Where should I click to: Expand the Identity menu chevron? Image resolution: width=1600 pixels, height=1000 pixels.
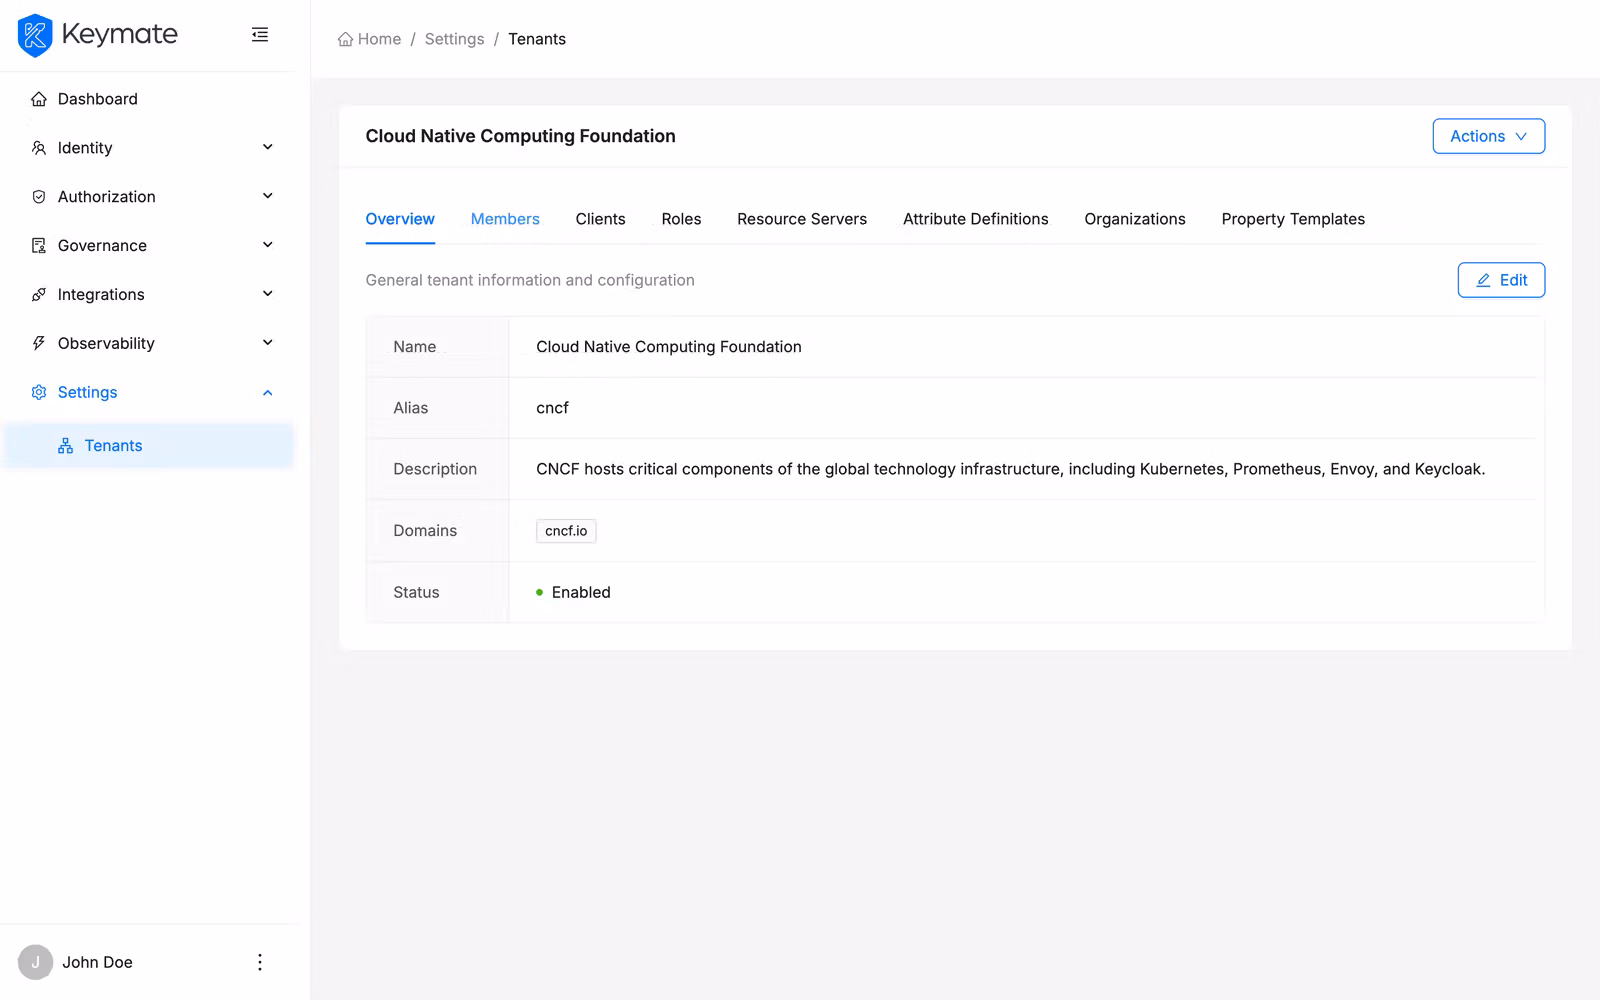coord(267,147)
